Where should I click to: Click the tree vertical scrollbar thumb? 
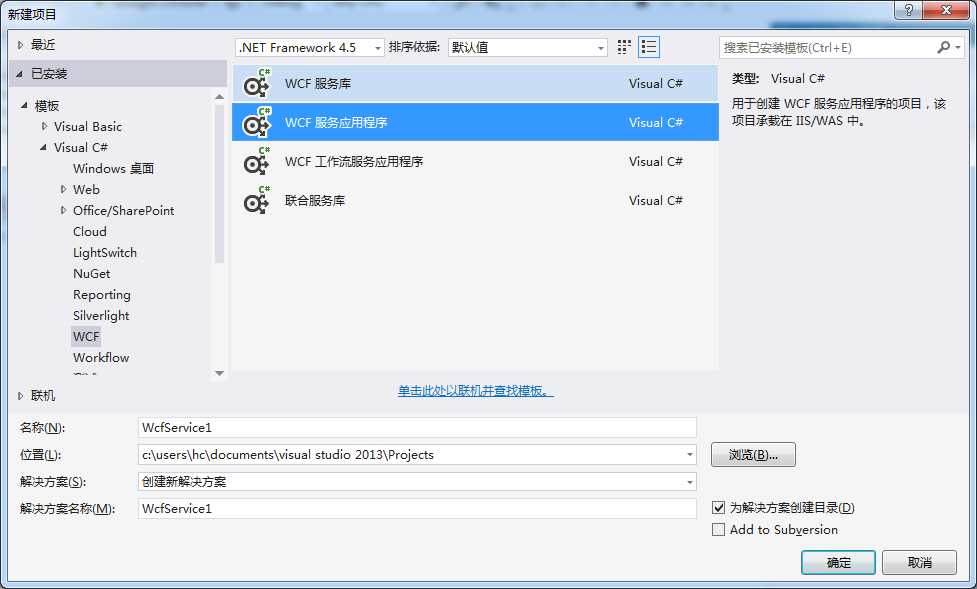[x=219, y=183]
